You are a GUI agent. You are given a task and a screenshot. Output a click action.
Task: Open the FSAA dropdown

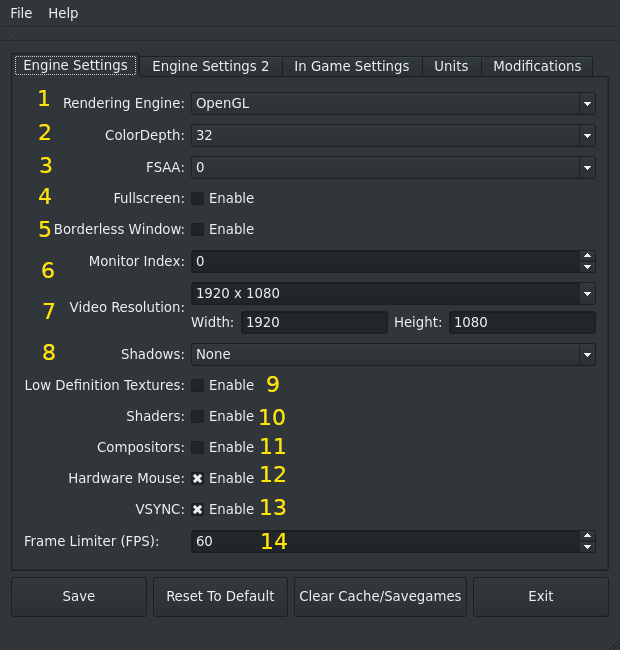[392, 167]
